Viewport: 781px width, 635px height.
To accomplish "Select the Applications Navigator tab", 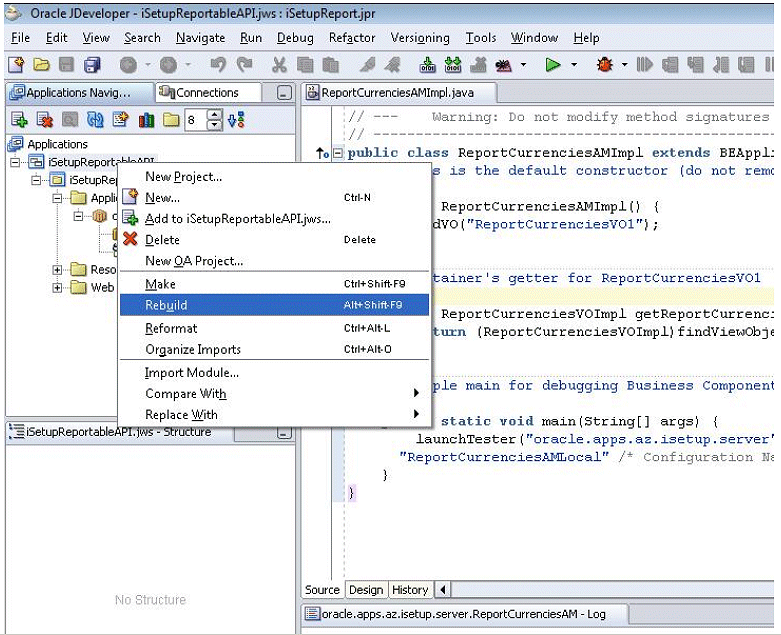I will coord(80,93).
